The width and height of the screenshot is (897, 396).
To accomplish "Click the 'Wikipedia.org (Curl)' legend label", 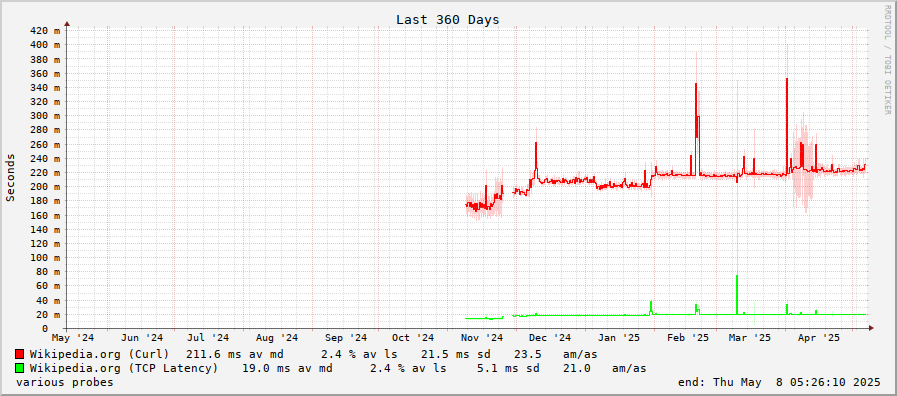I will [x=100, y=354].
